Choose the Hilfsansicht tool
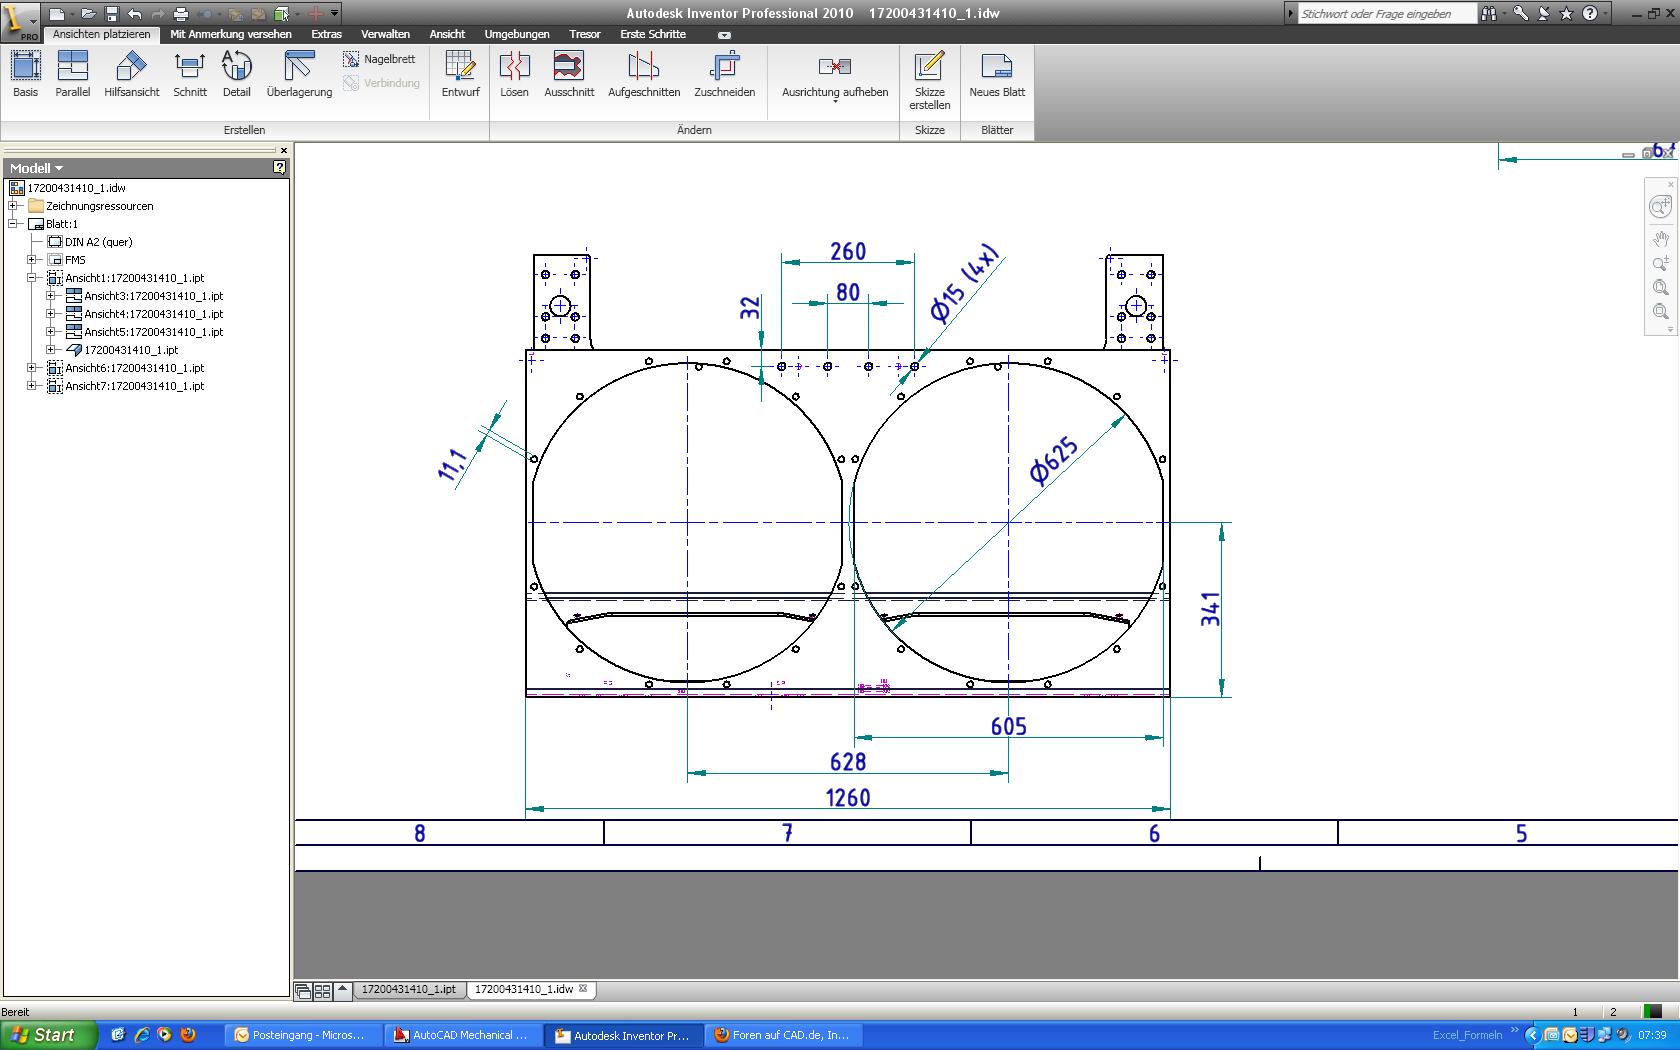The image size is (1680, 1050). click(131, 74)
